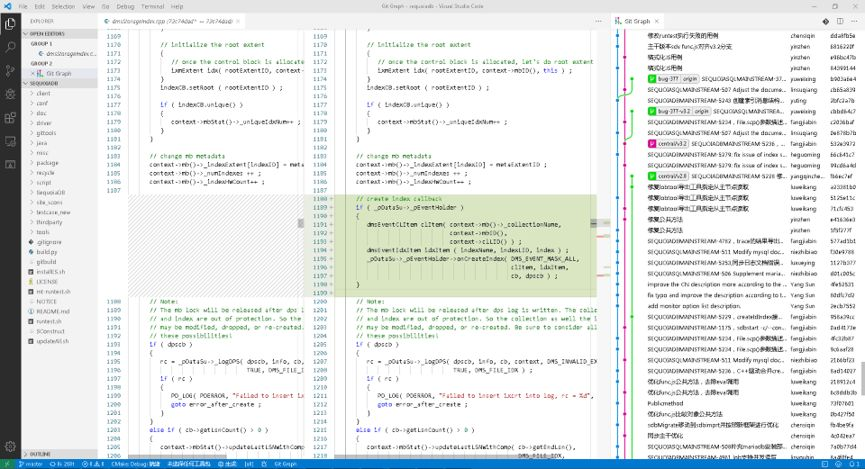
Task: Open the Source Control view icon
Action: [x=10, y=71]
